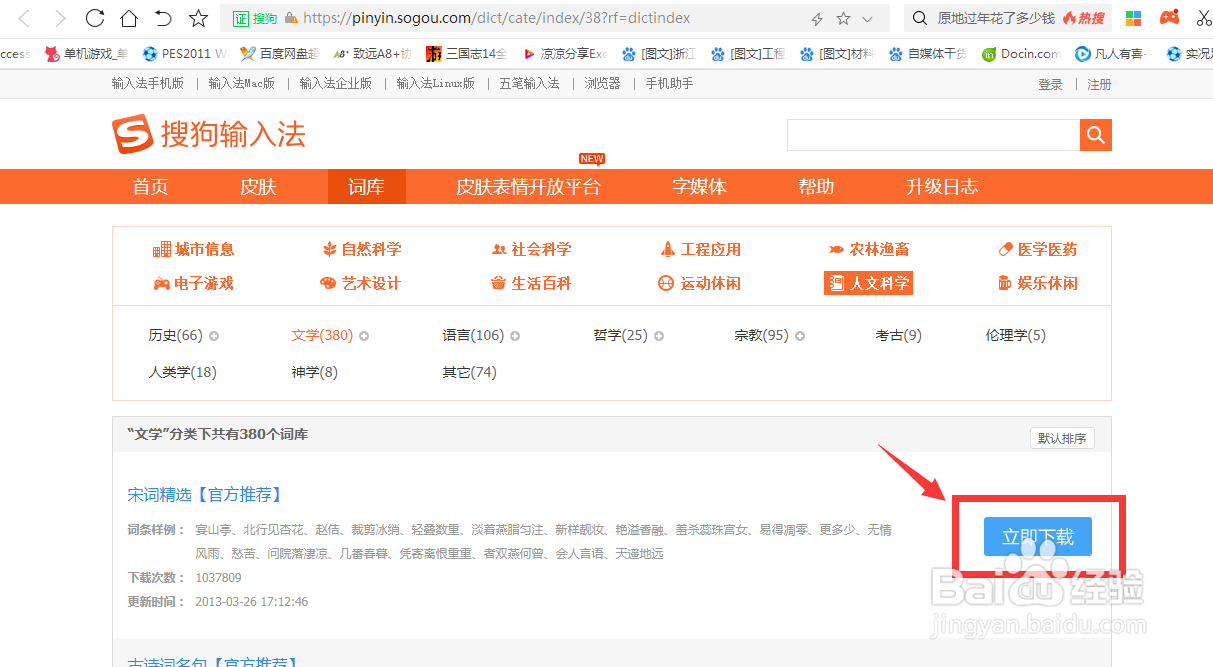Image resolution: width=1213 pixels, height=667 pixels.
Task: Toggle the bookmark star in the address bar
Action: click(843, 17)
